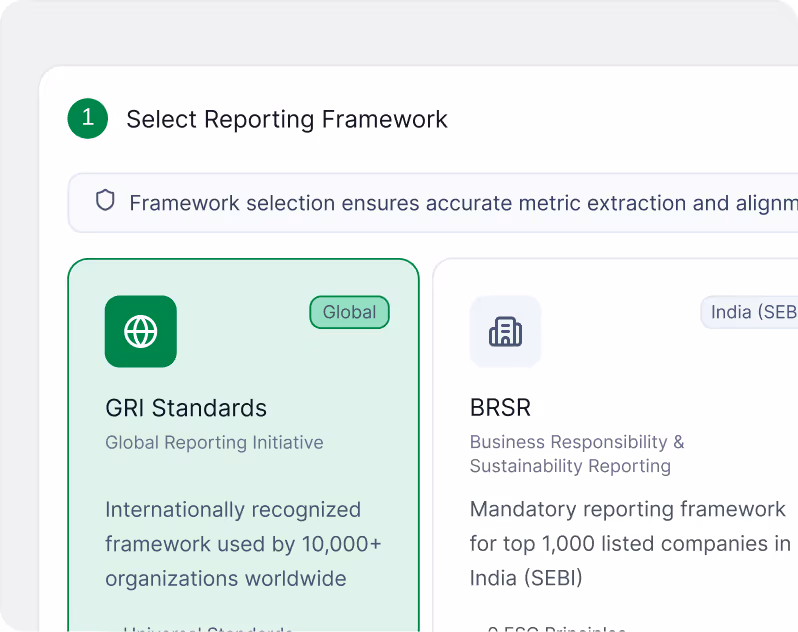This screenshot has height=632, width=798.
Task: Click the "GRI Standards" title text
Action: [186, 408]
